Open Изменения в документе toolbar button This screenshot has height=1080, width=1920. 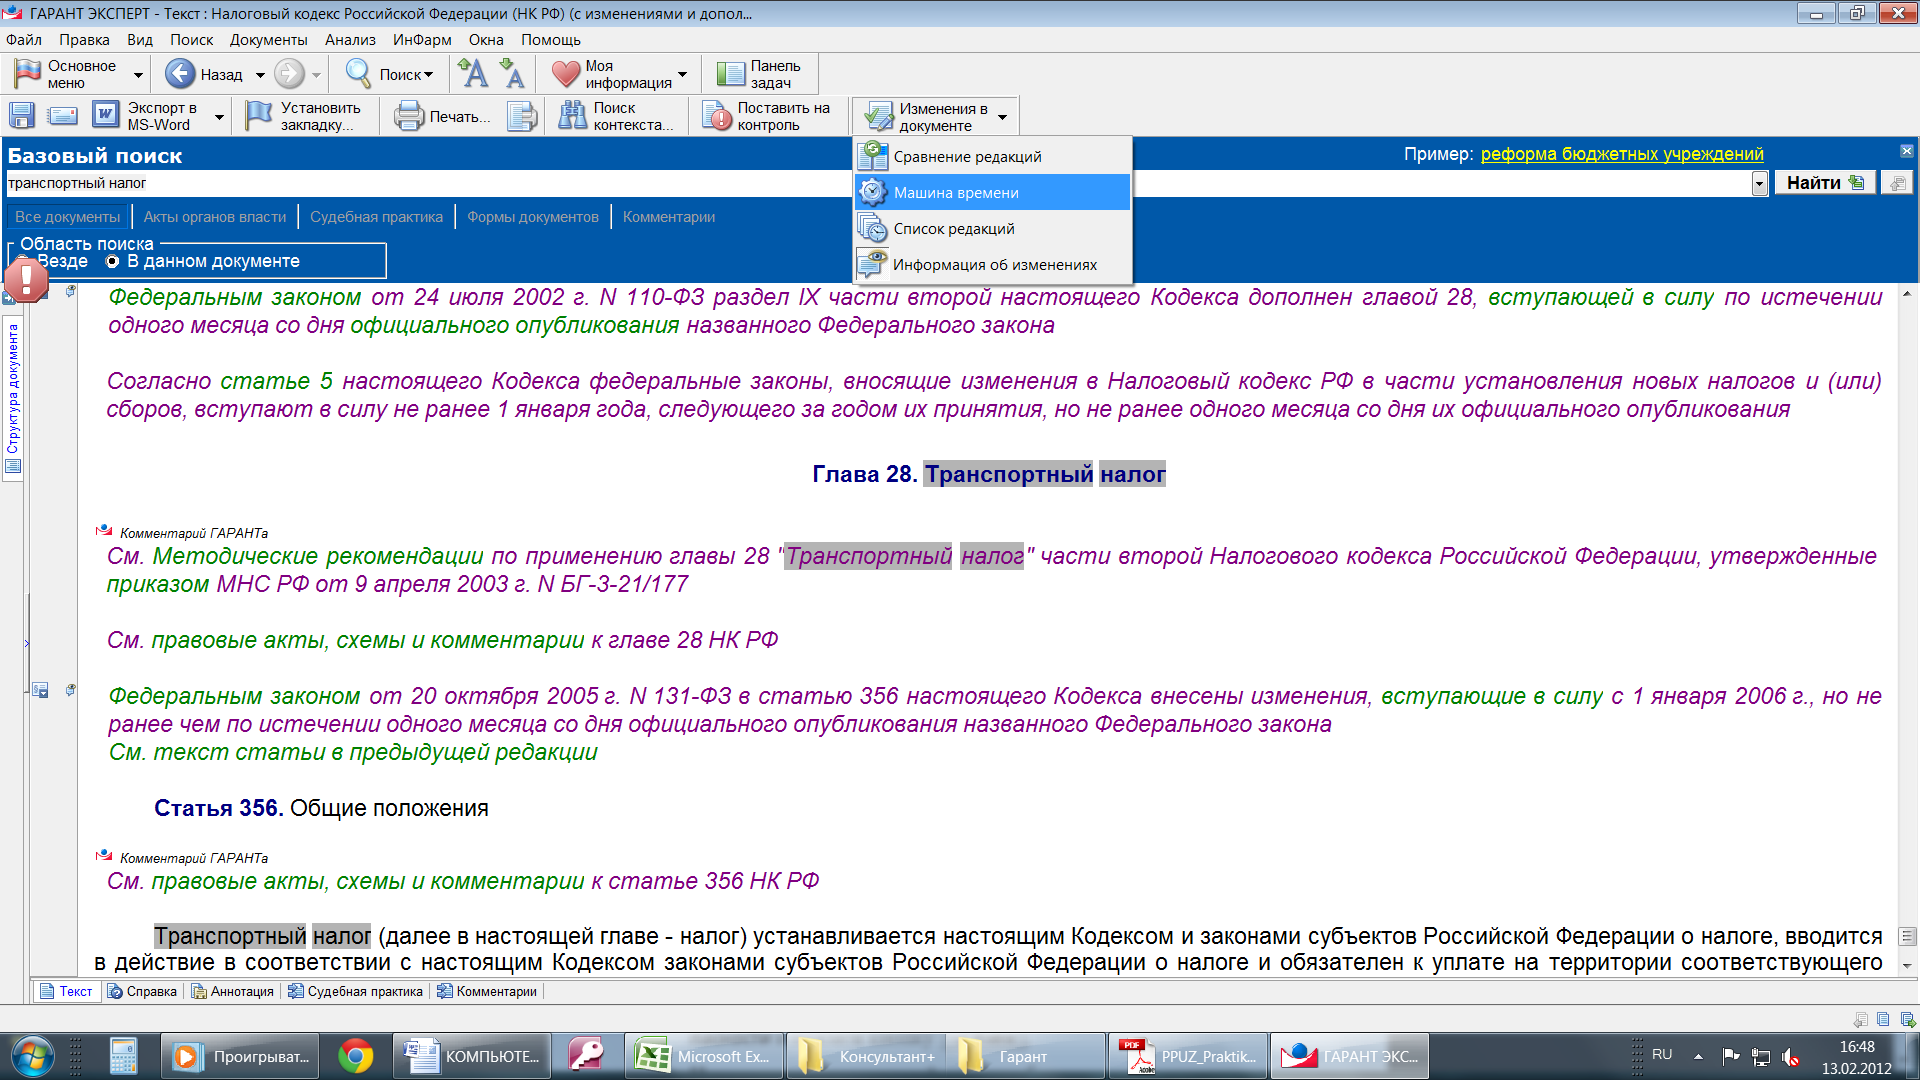[926, 117]
